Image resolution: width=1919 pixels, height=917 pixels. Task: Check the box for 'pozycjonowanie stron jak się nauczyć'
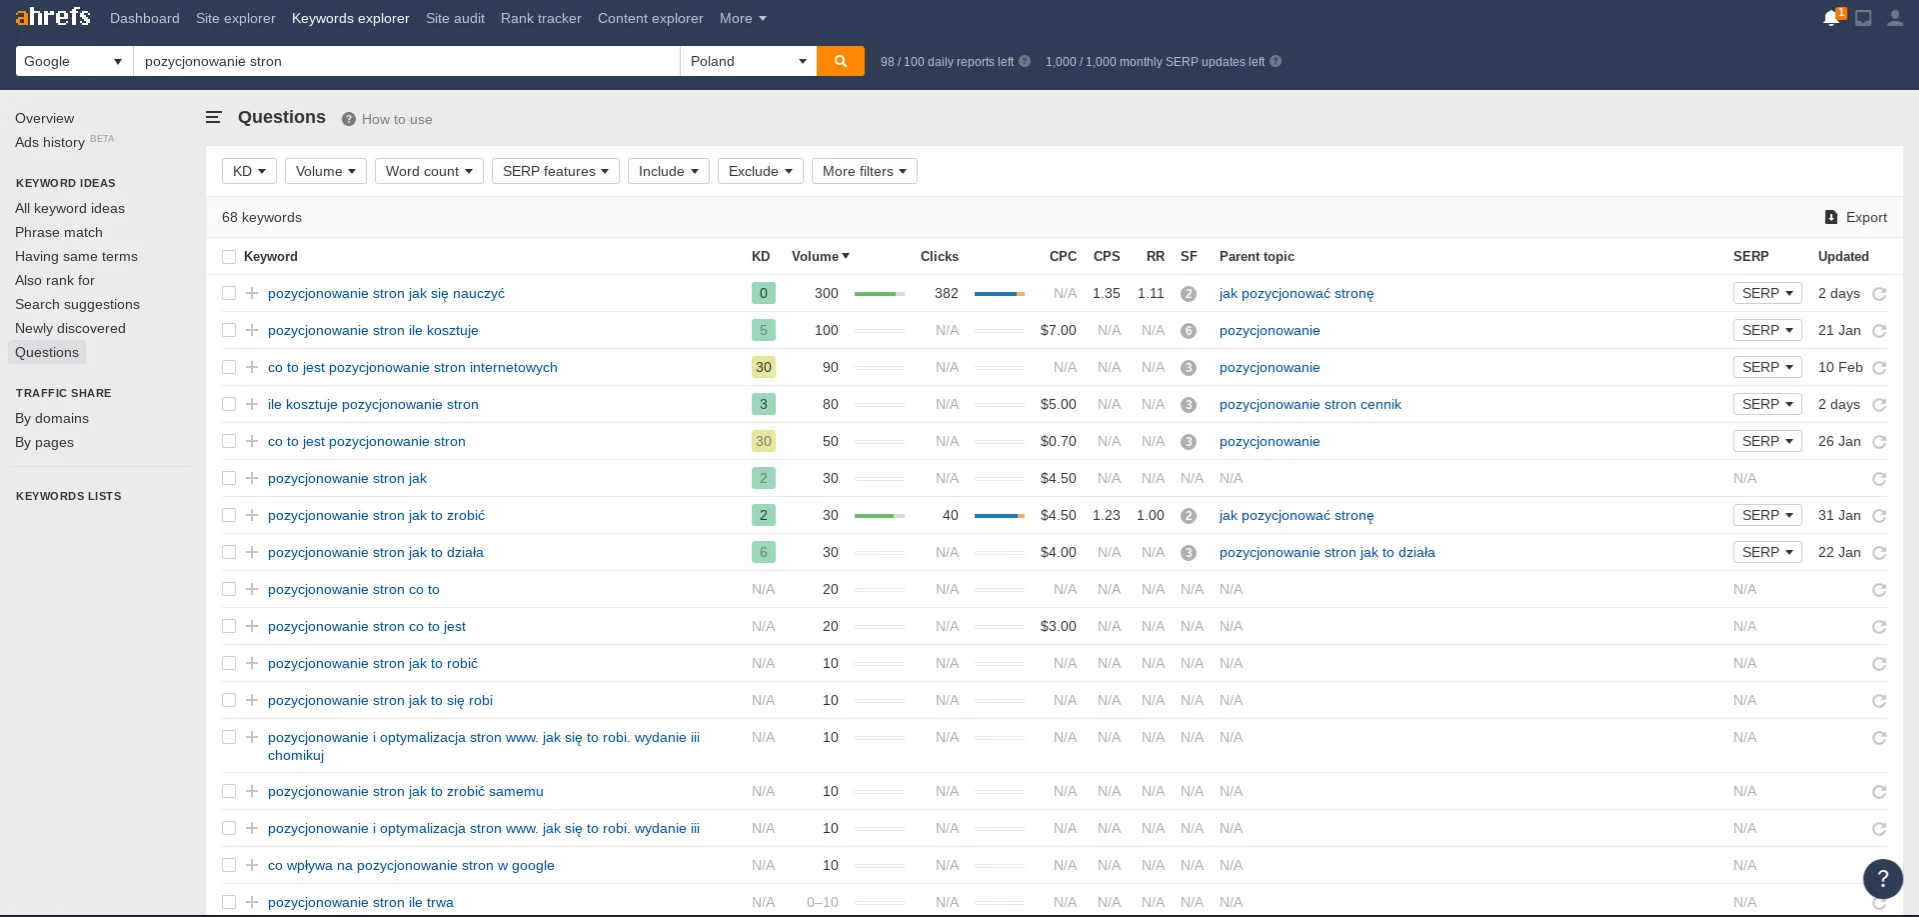229,293
